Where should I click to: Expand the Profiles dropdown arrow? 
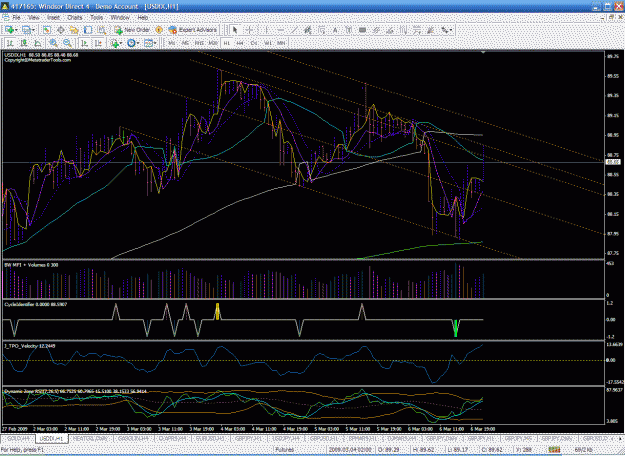point(33,30)
